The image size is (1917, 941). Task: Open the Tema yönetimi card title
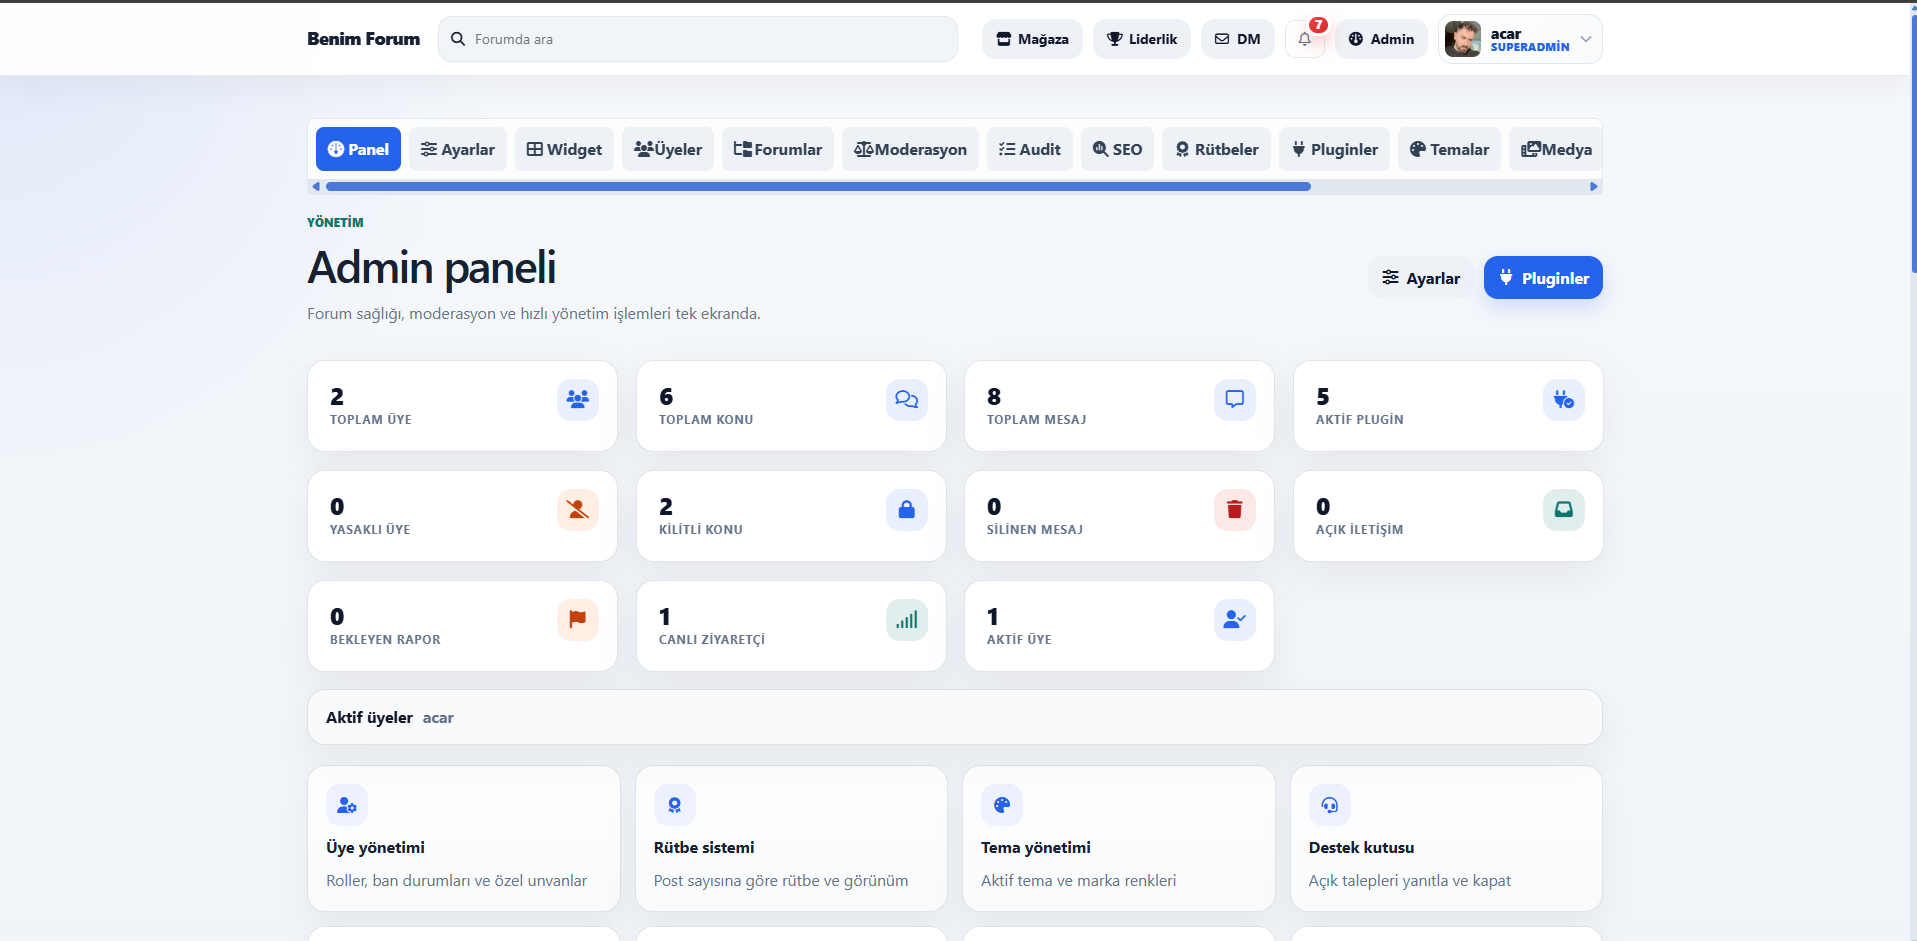[x=1036, y=848]
